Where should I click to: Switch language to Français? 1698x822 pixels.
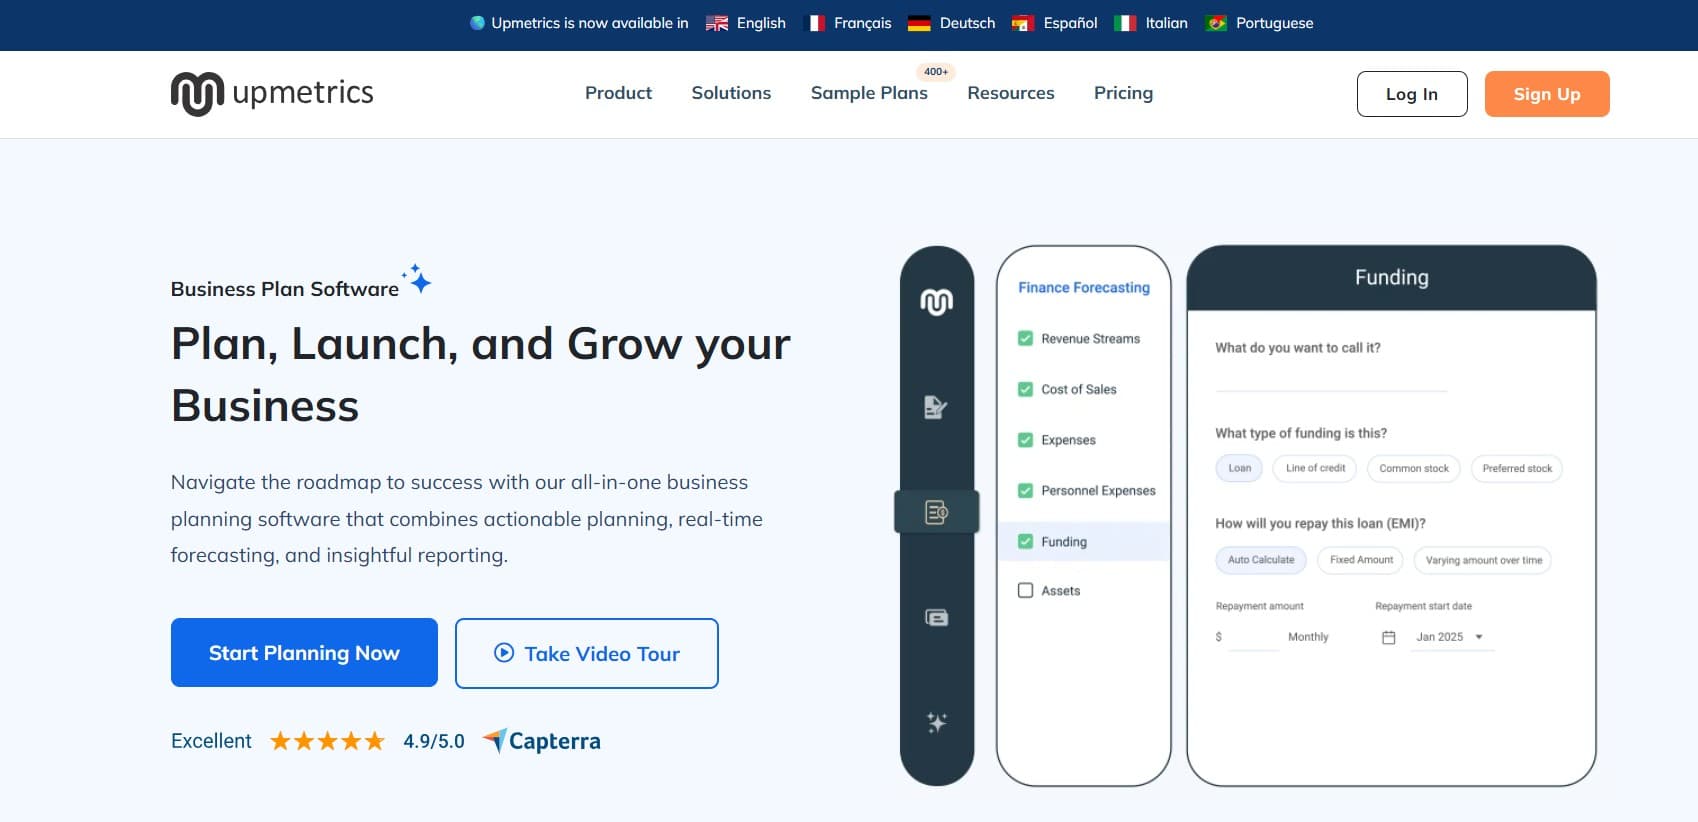[x=862, y=23]
